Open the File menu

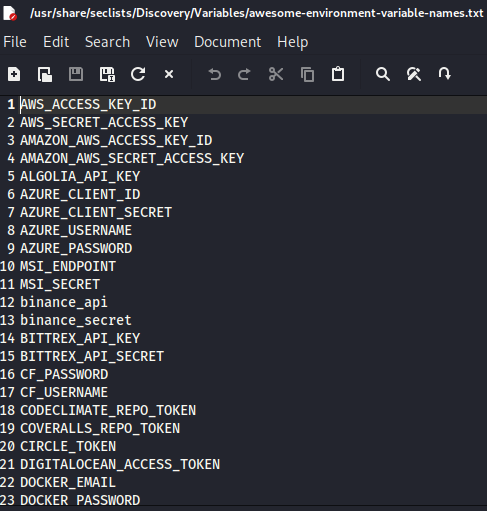point(15,42)
